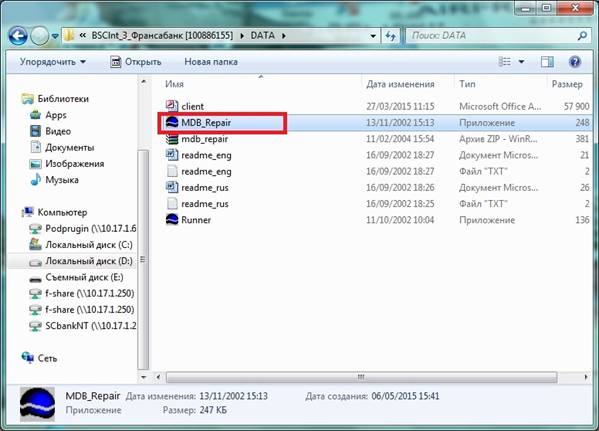Expand the view options dropdown arrow

coord(521,62)
